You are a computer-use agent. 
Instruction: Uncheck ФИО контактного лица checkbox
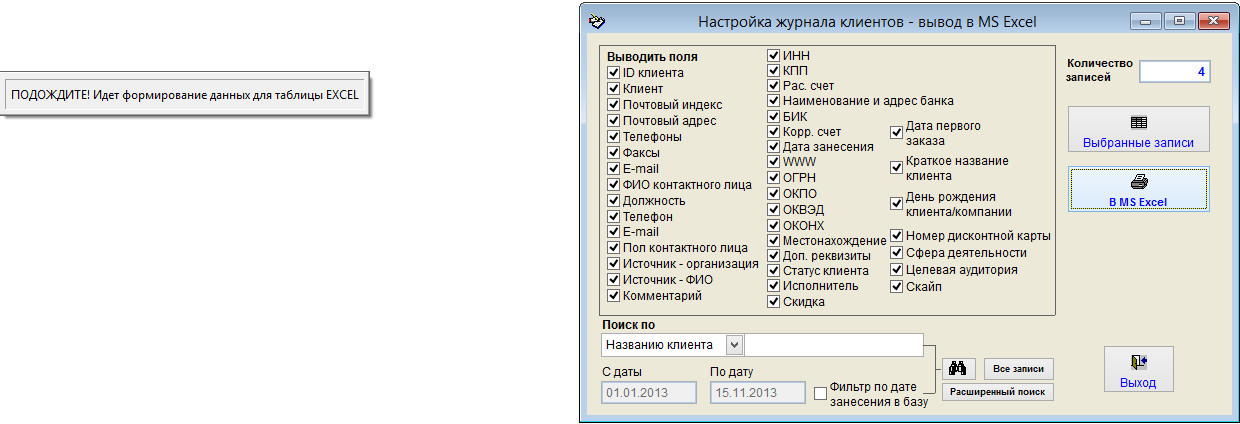click(x=614, y=185)
